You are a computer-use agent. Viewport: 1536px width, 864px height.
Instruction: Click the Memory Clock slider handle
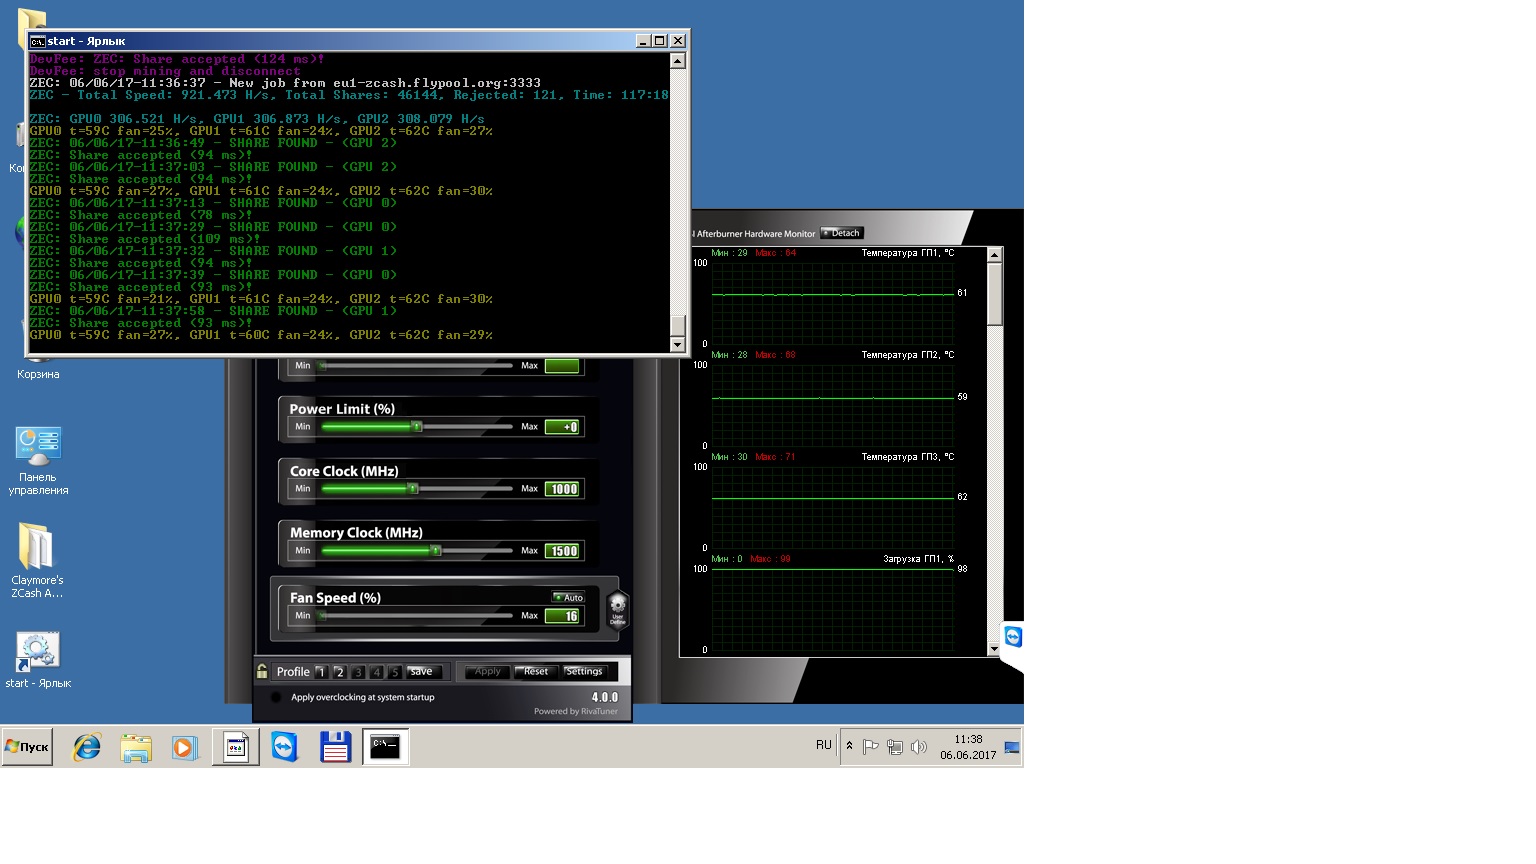coord(435,551)
